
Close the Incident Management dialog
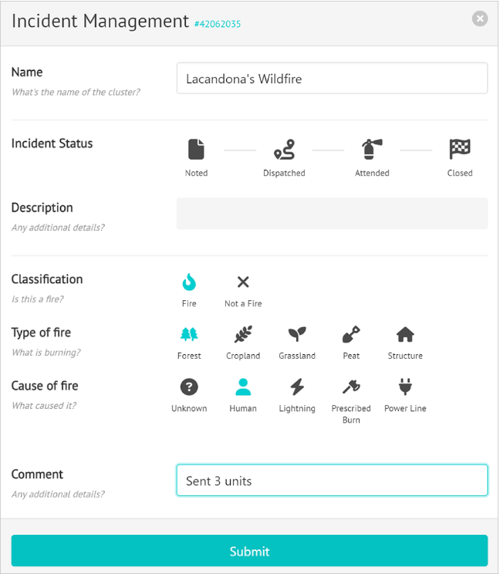[x=480, y=19]
